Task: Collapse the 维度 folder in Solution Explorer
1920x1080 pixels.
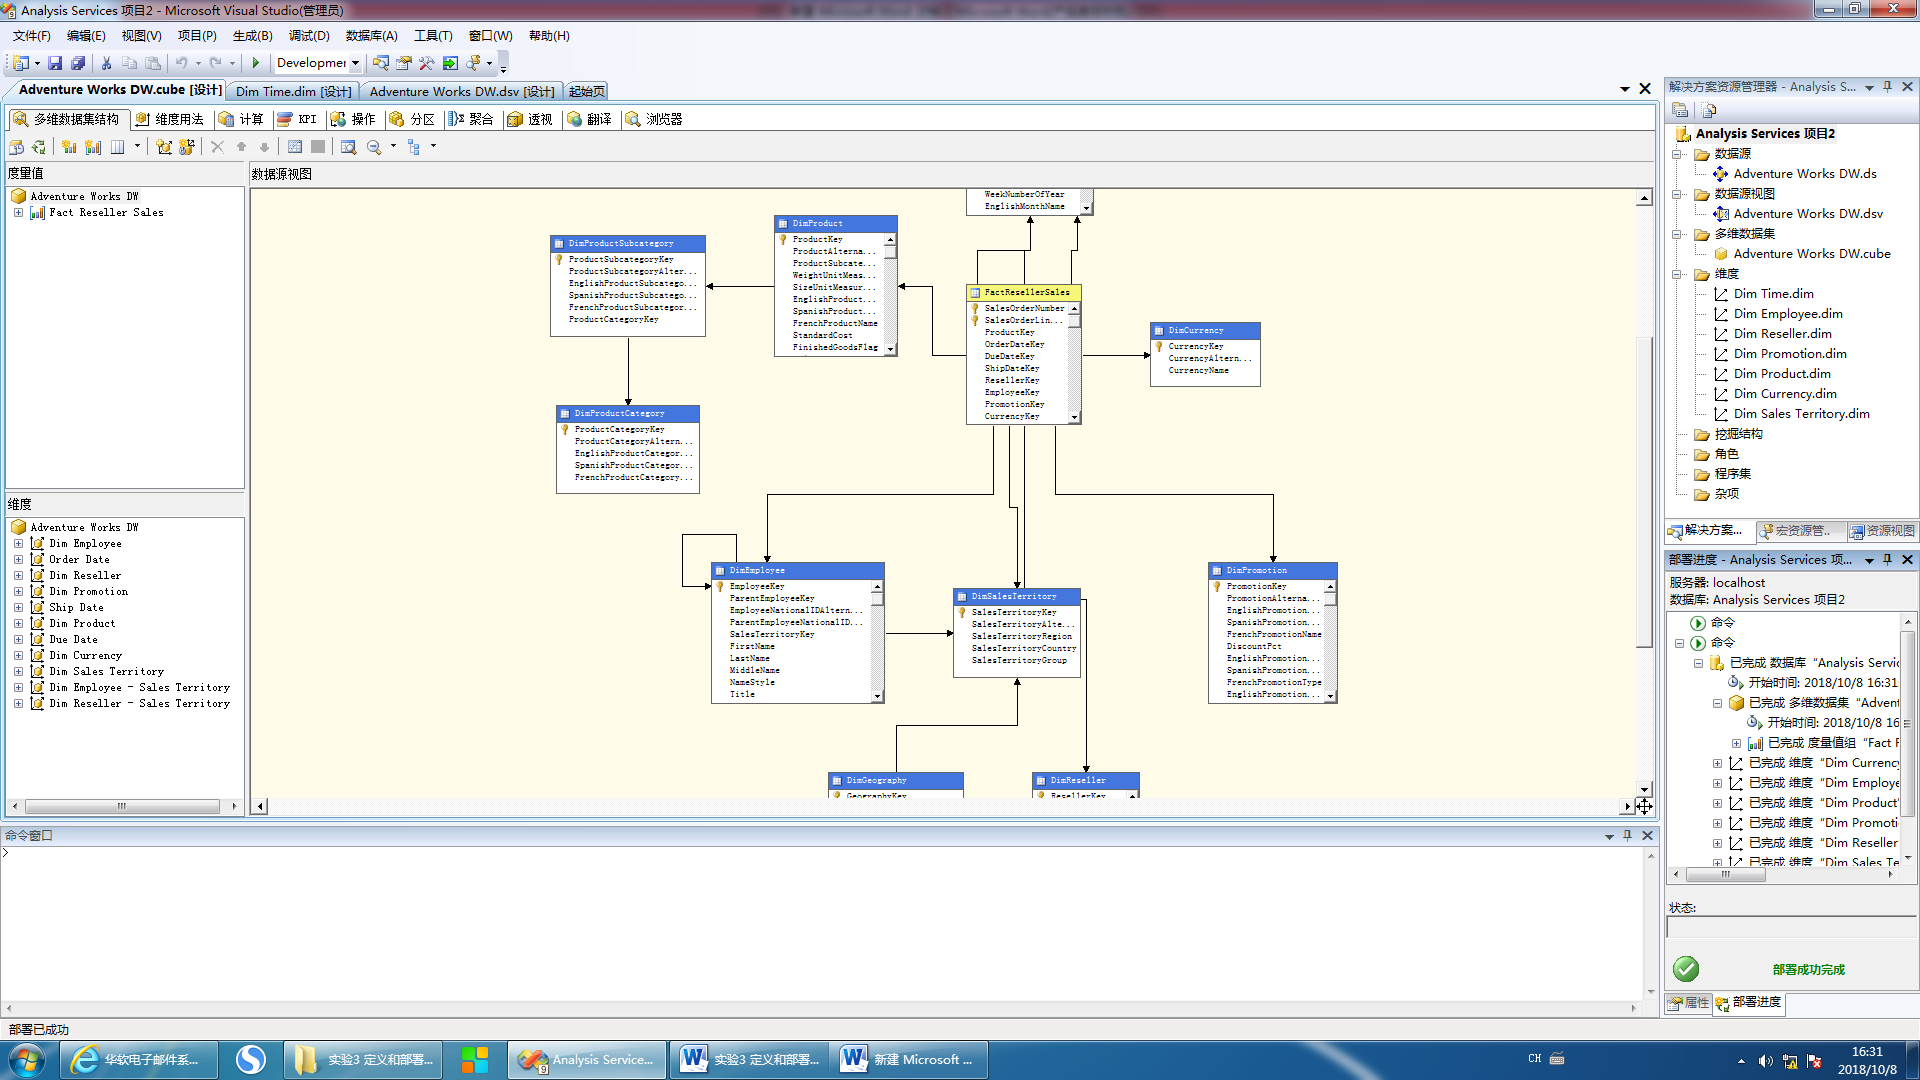Action: coord(1678,273)
